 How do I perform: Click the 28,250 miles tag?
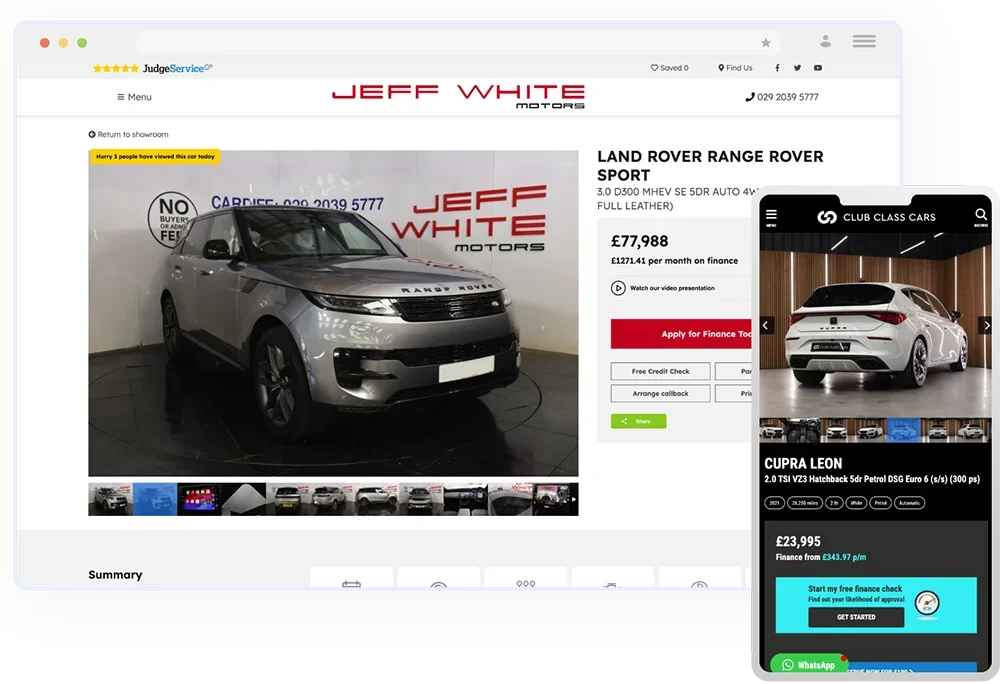[x=805, y=503]
